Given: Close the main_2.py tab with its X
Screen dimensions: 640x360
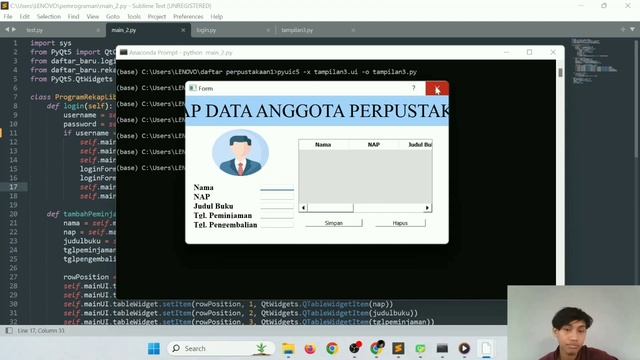Looking at the screenshot, I should pyautogui.click(x=183, y=30).
